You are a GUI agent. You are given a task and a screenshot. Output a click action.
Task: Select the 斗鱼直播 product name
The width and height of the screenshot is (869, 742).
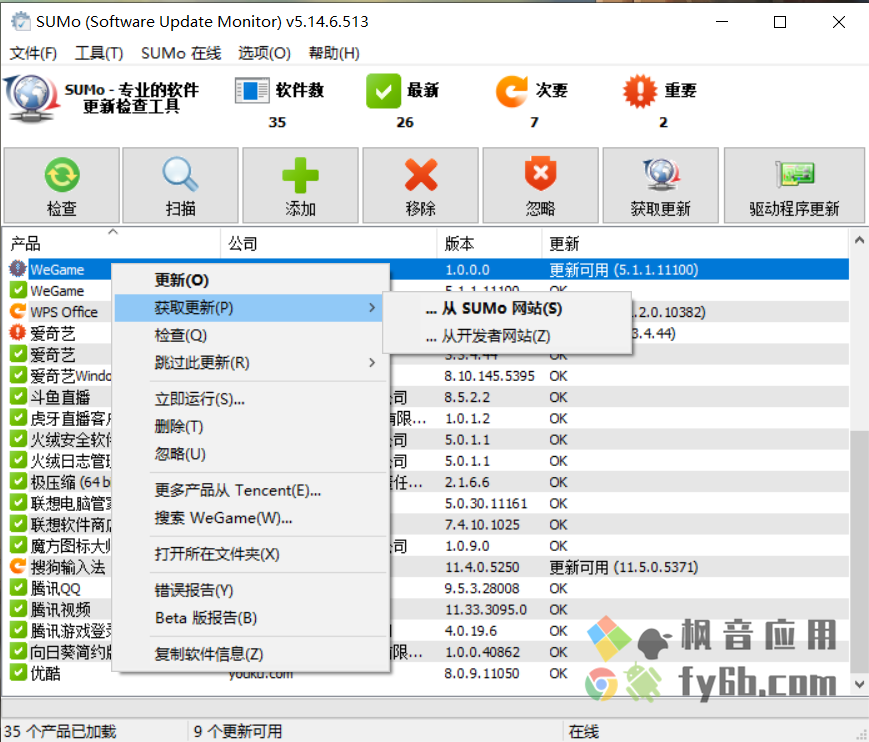point(60,397)
